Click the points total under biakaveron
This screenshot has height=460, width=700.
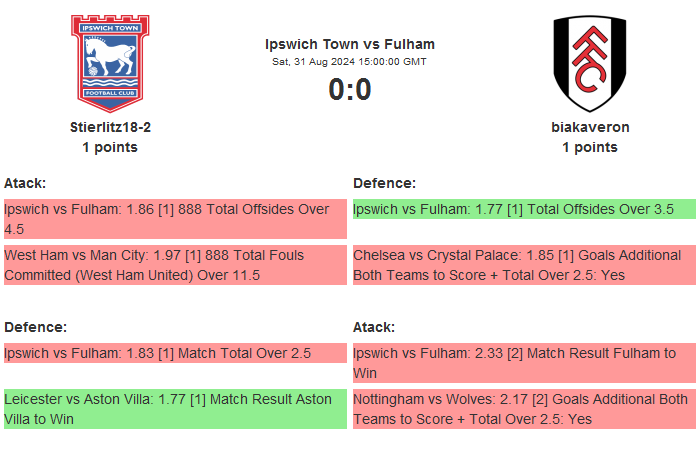[x=590, y=147]
